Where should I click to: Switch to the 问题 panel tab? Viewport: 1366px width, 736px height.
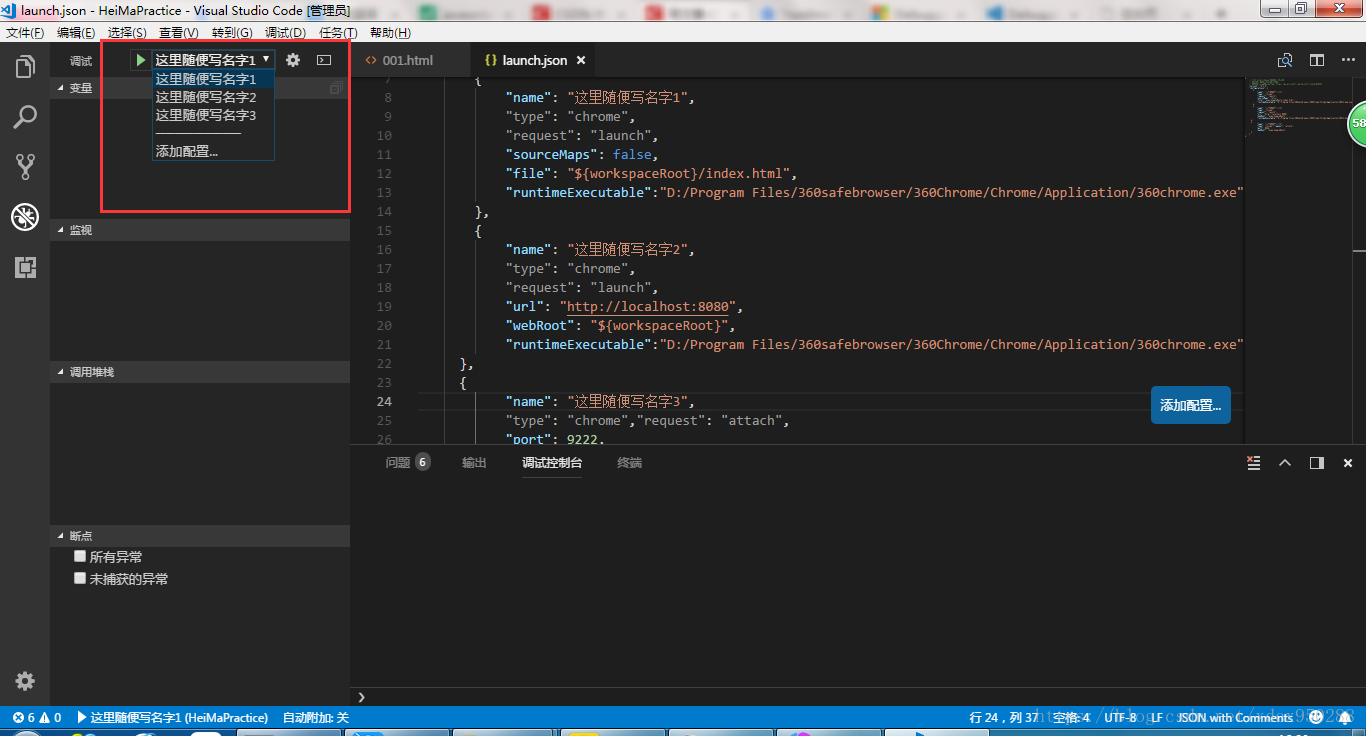407,463
